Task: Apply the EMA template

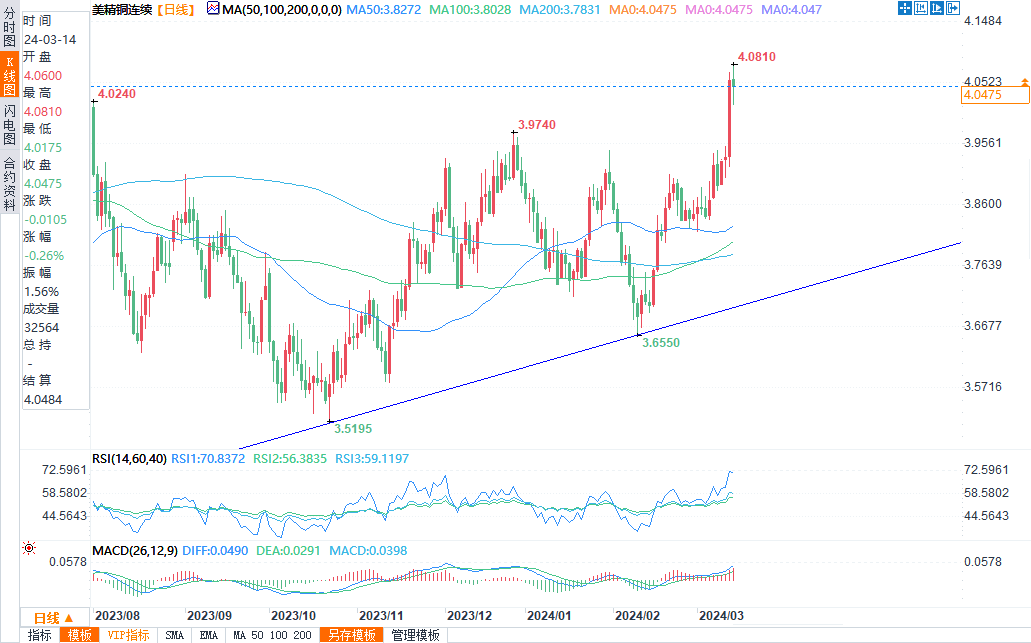Action: pyautogui.click(x=208, y=635)
